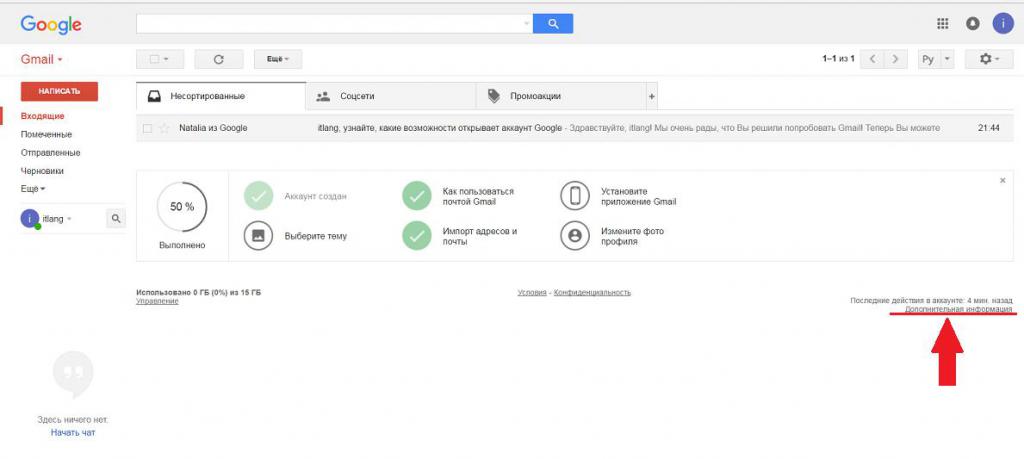Search chat contacts with the magnifier
Screen dimensions: 1024x459
pyautogui.click(x=116, y=219)
